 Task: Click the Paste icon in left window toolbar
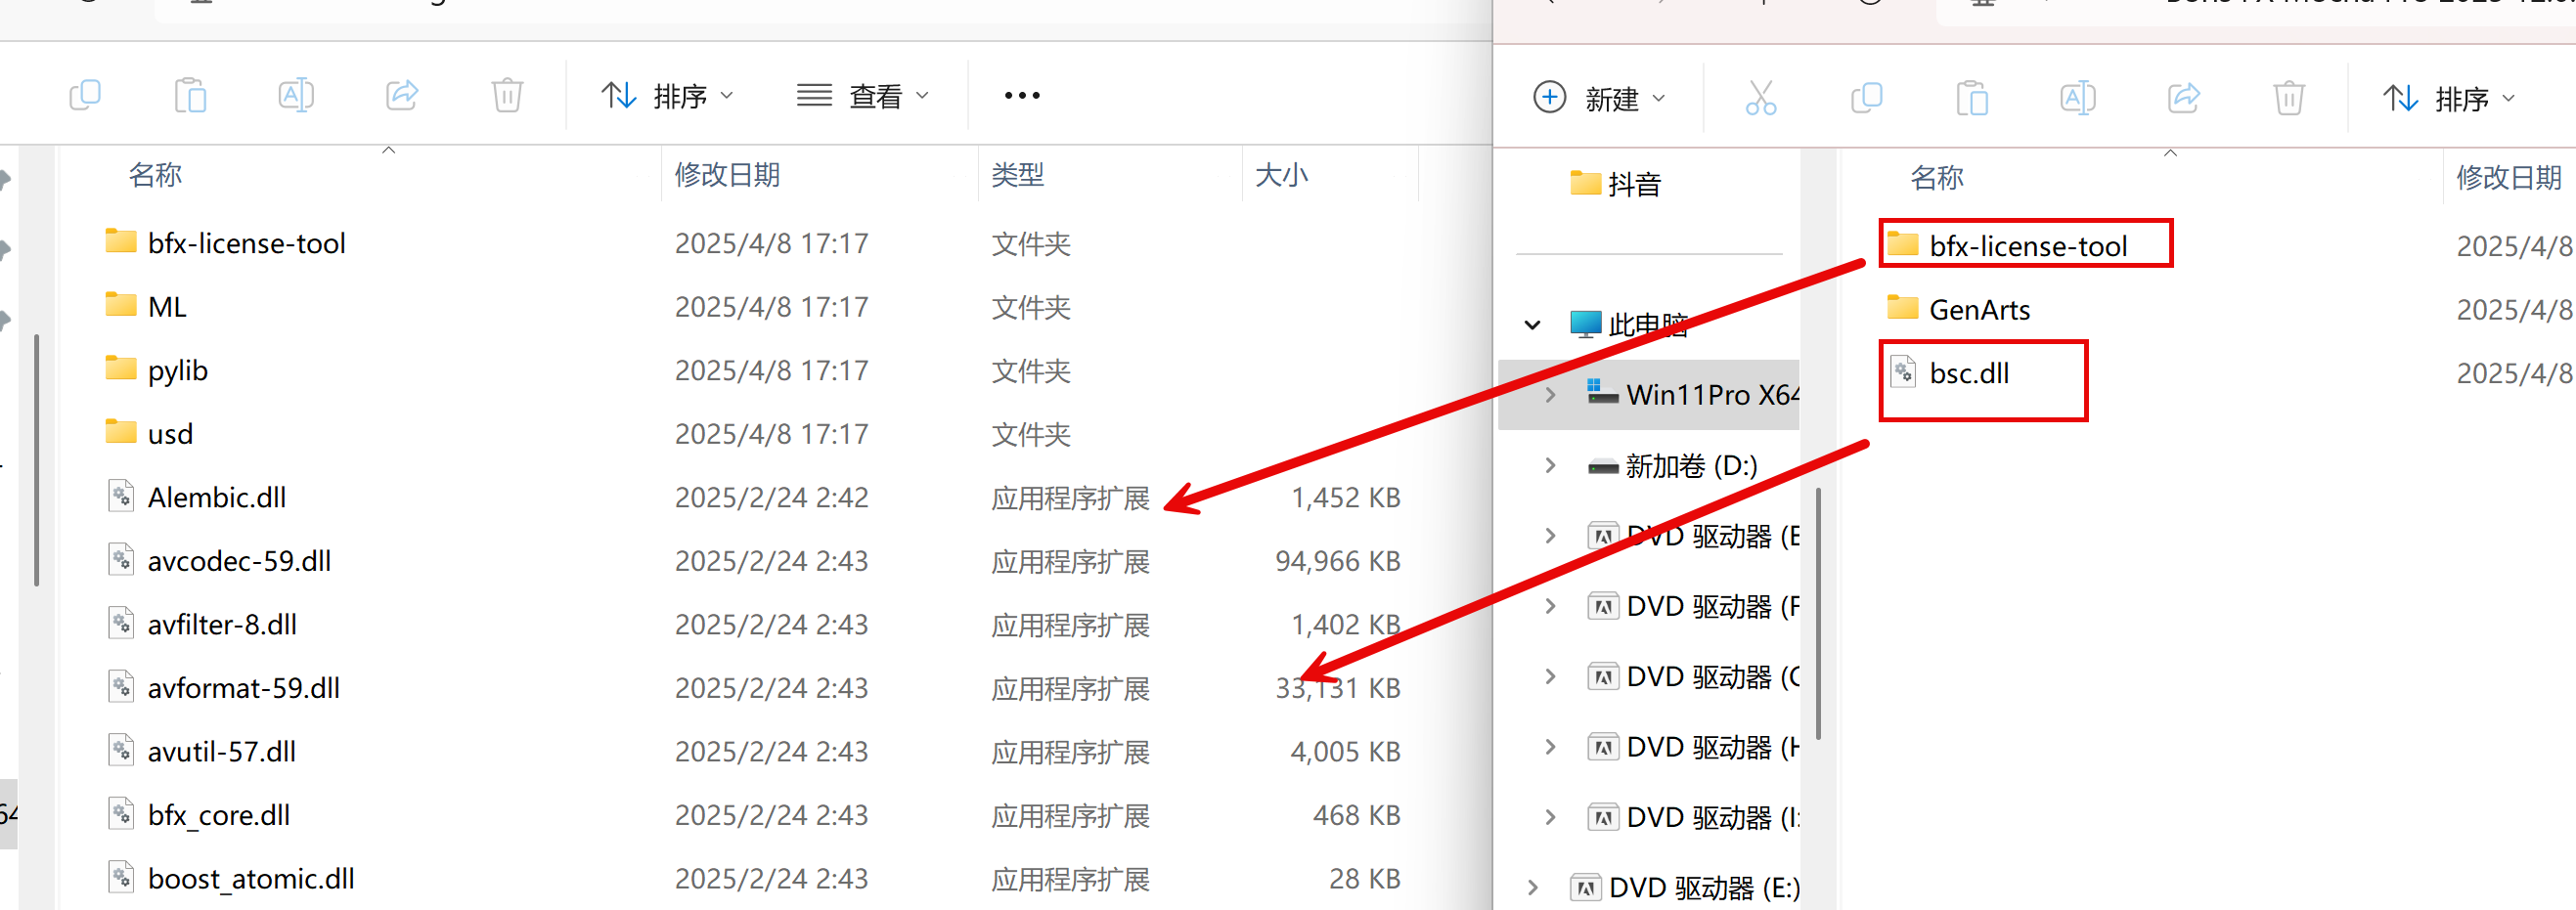click(190, 96)
